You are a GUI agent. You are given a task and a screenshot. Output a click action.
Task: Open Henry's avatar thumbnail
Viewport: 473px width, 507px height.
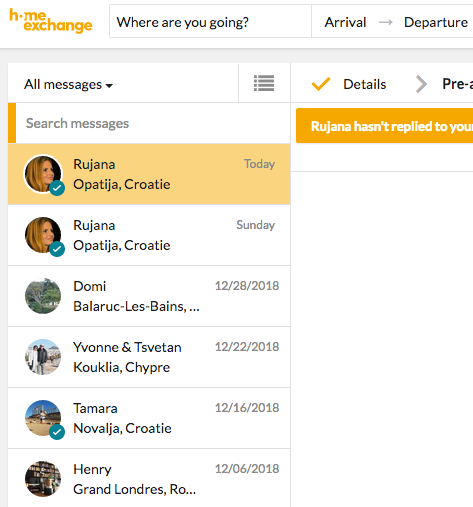[43, 479]
